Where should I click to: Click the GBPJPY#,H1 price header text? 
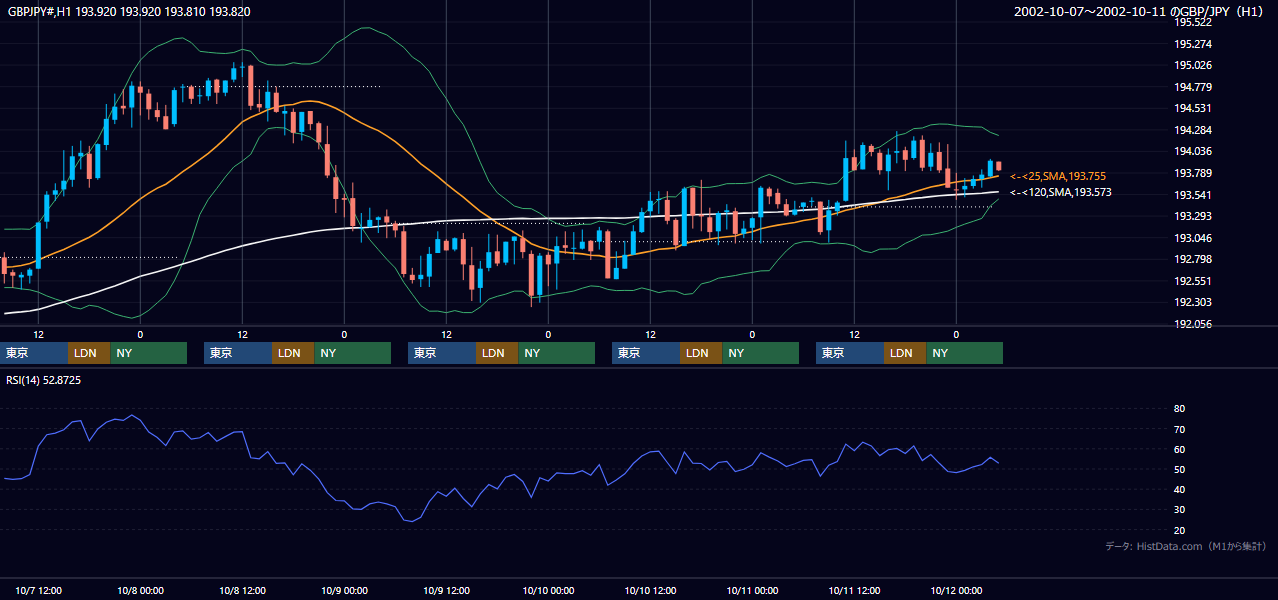(x=129, y=12)
